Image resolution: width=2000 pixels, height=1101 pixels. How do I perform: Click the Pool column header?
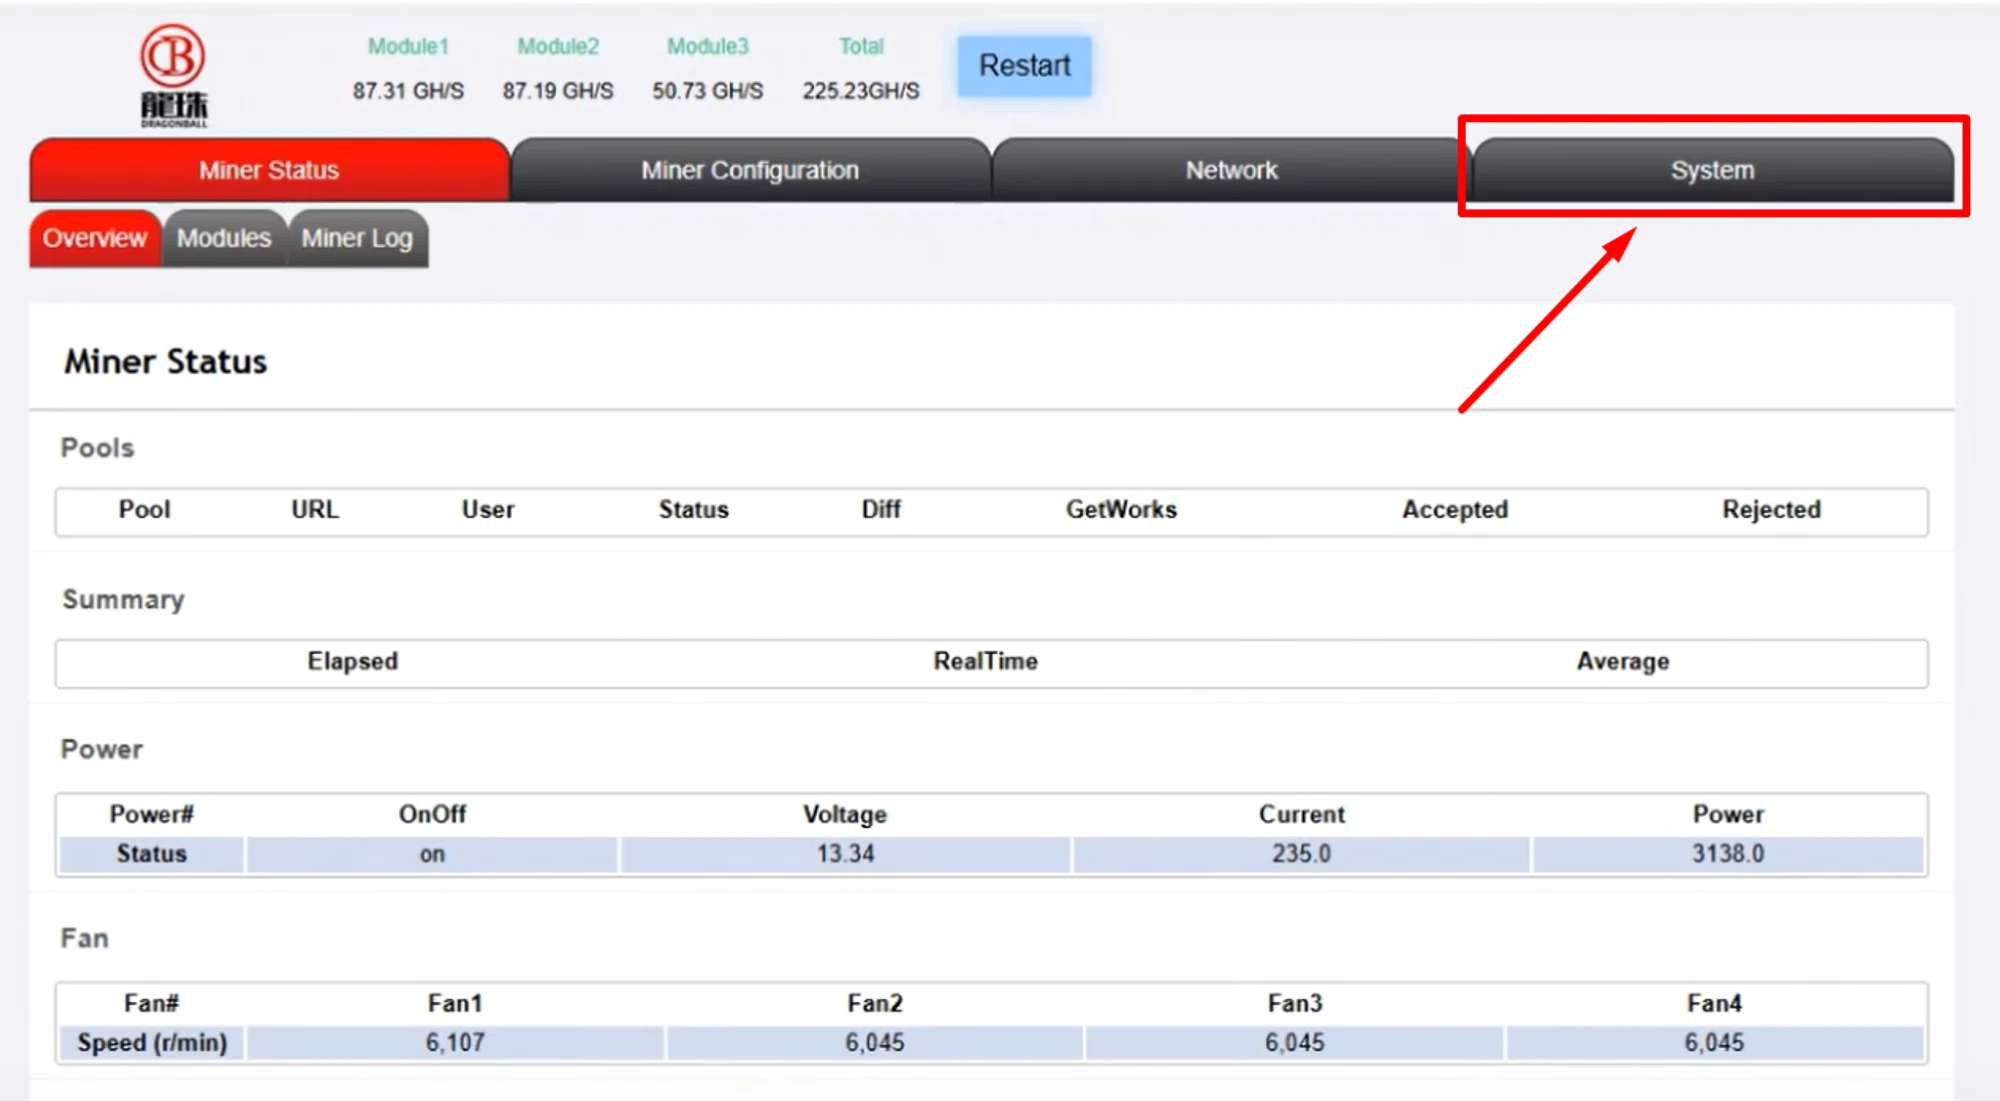(x=145, y=510)
